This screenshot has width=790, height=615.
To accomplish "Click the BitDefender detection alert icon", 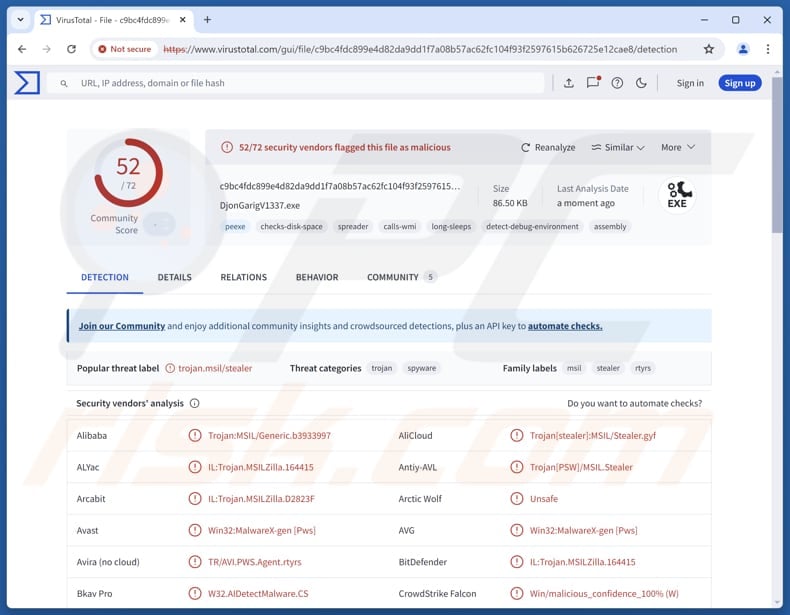I will tap(516, 562).
